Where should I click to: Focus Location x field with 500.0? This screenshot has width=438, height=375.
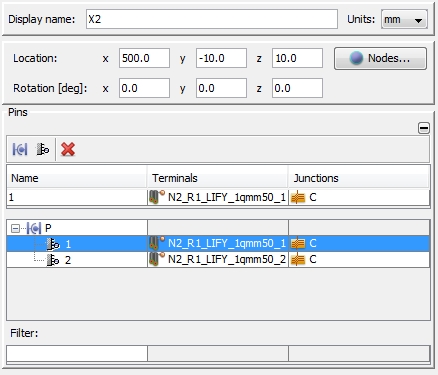coord(144,58)
